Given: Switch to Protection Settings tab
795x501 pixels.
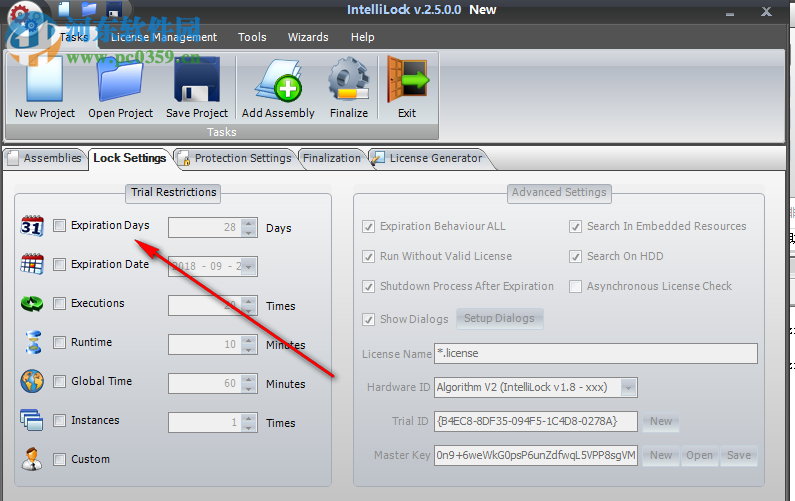Looking at the screenshot, I should (x=235, y=158).
